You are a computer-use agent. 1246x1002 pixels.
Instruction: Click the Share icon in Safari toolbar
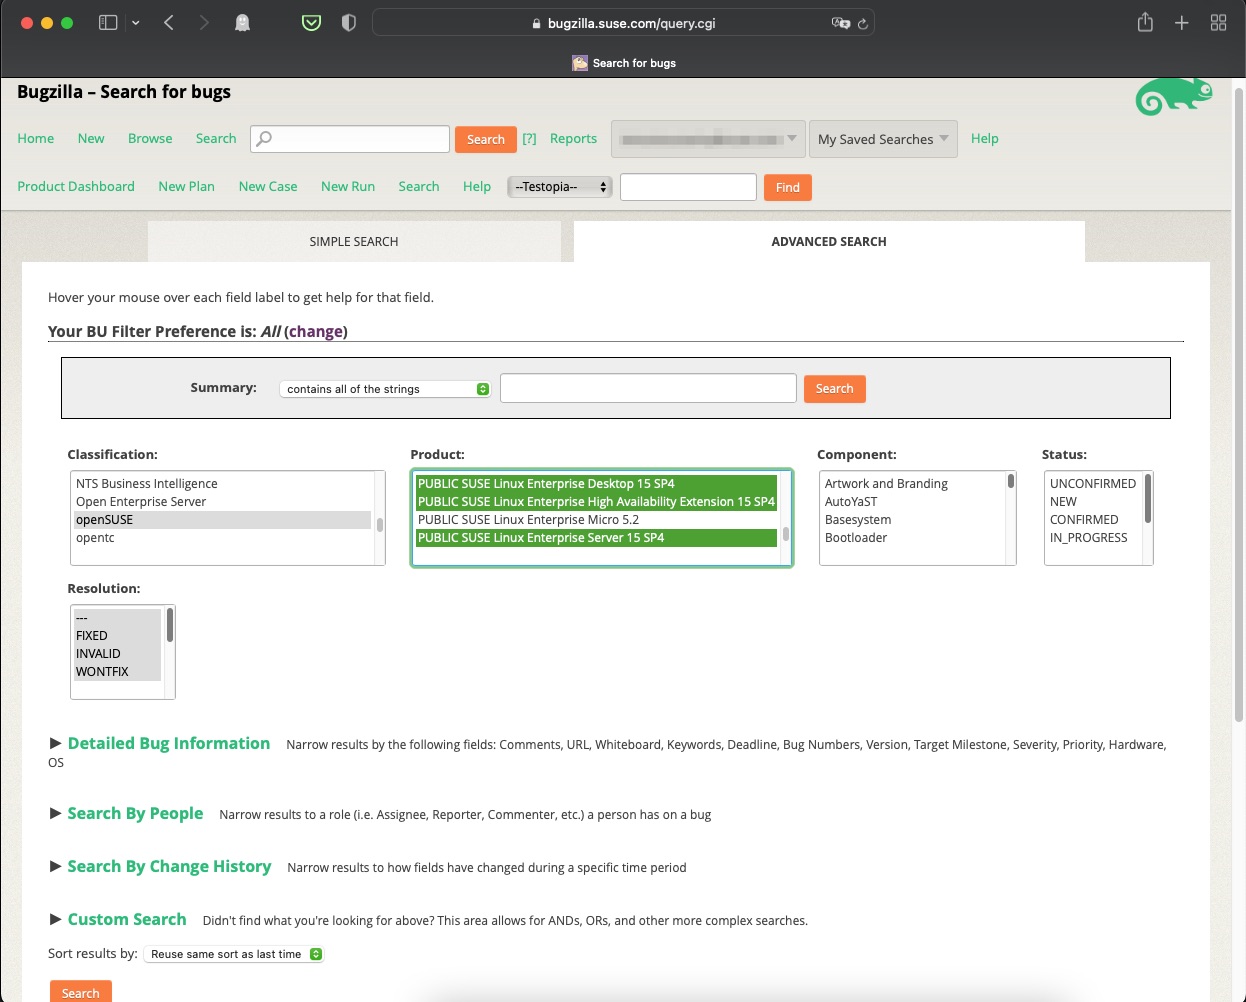click(1145, 23)
